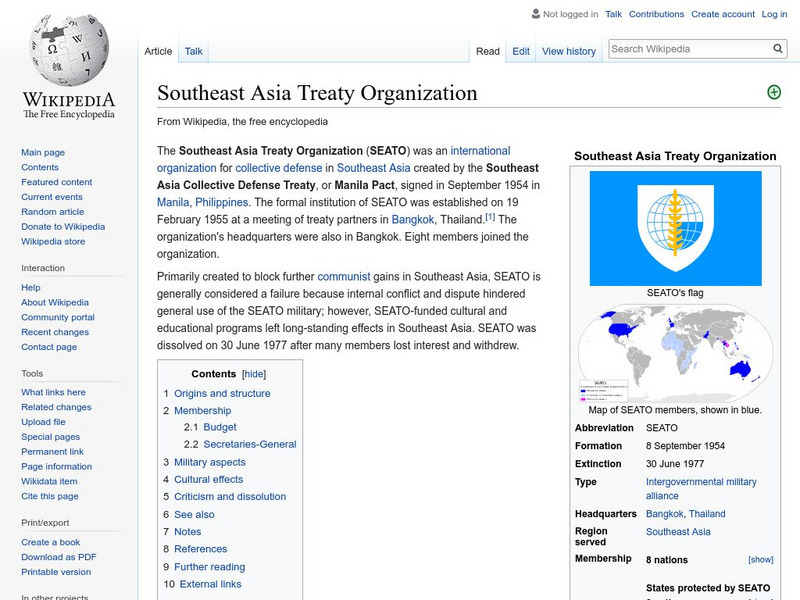800x600 pixels.
Task: Hide the Contents table
Action: coord(254,374)
